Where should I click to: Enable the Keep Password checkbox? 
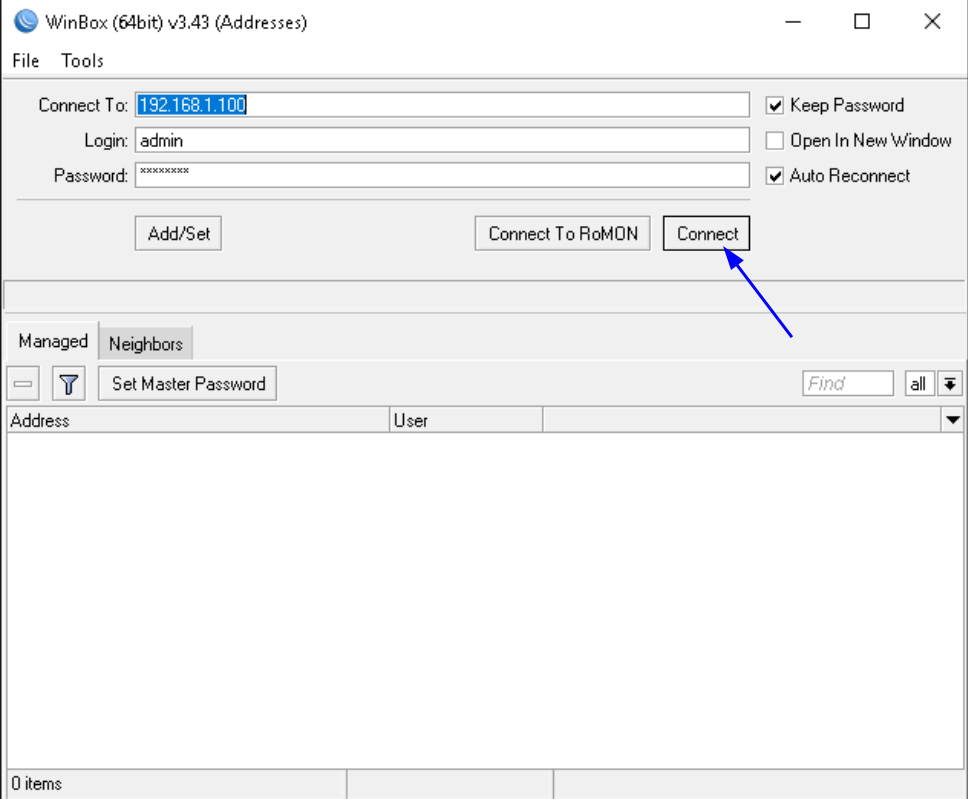pos(774,105)
